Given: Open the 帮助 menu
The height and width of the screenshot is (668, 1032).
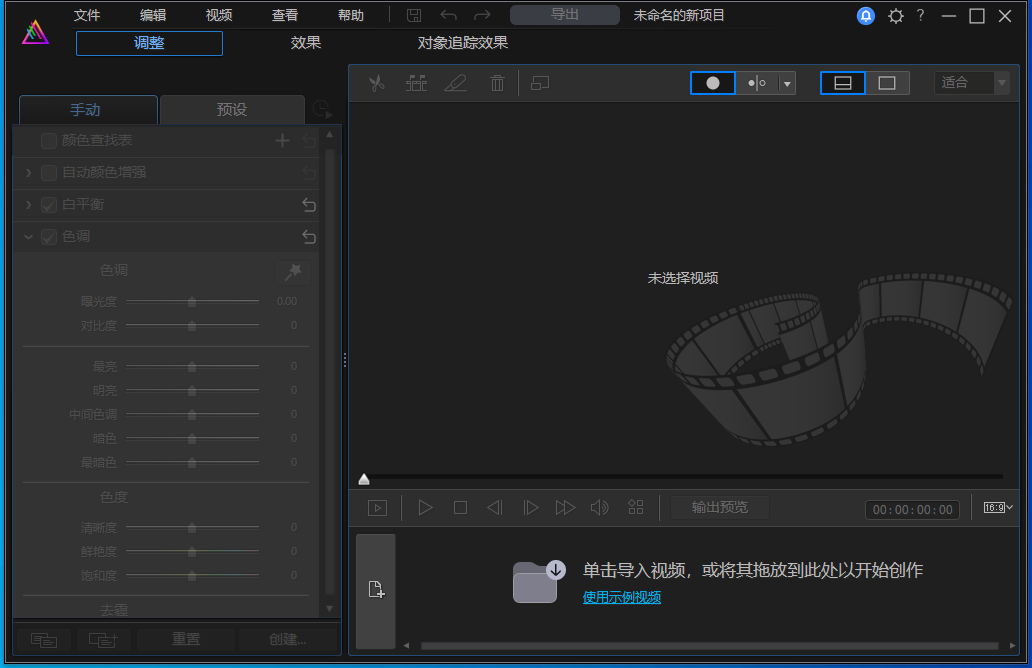Looking at the screenshot, I should point(350,15).
